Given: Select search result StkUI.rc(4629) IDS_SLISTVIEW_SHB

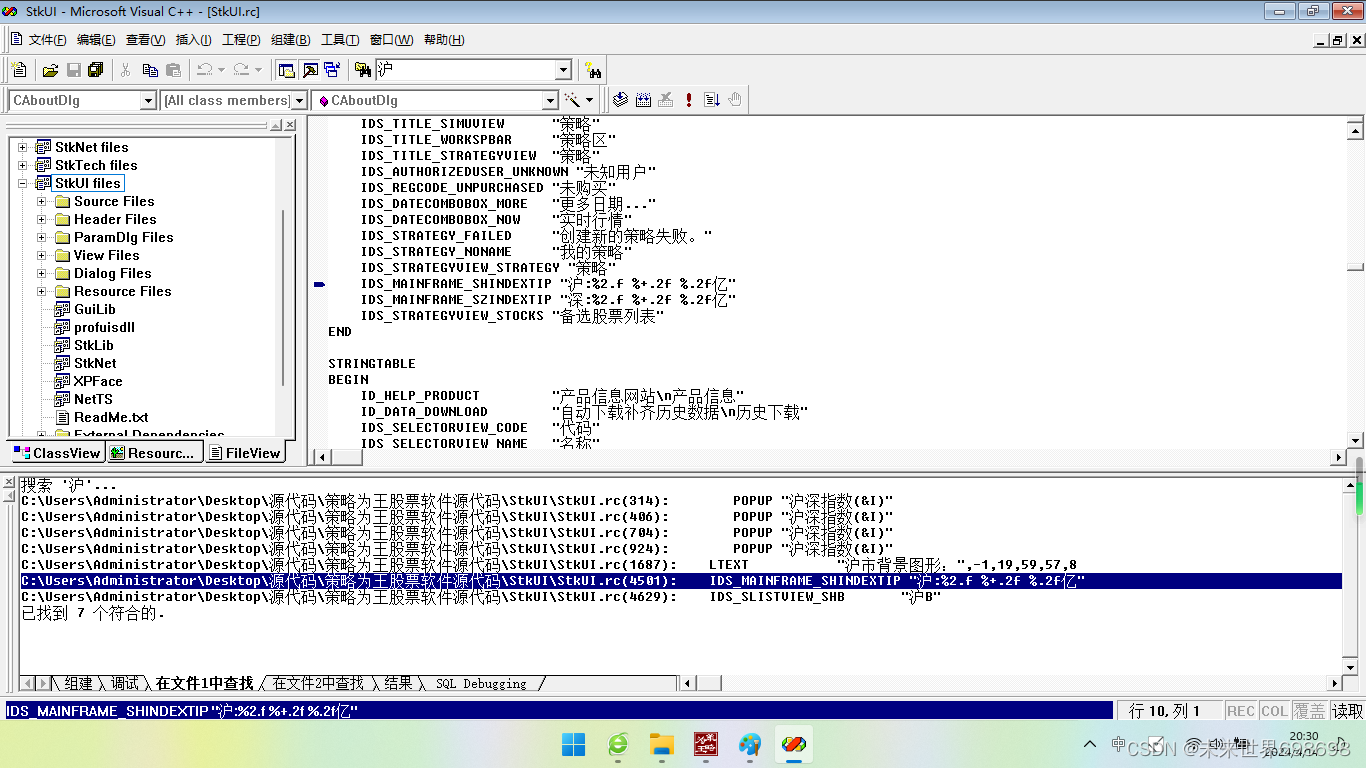Looking at the screenshot, I should pos(680,597).
